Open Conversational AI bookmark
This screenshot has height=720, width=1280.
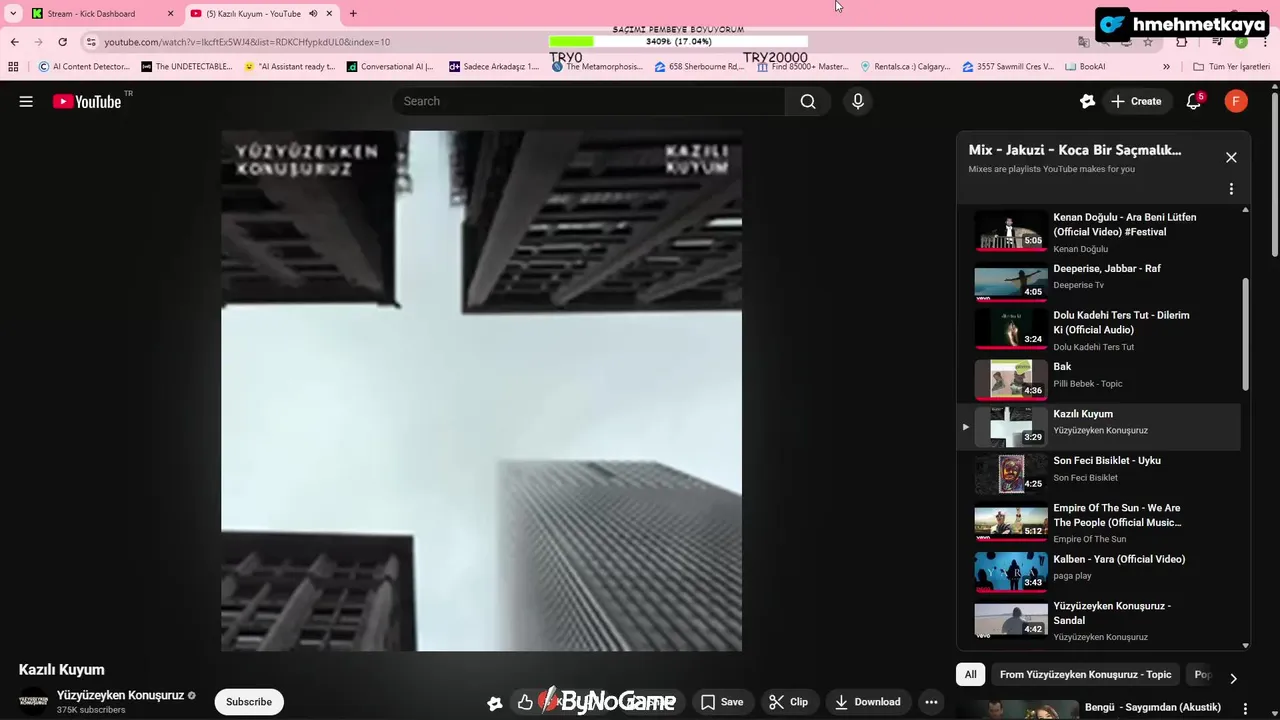[390, 67]
